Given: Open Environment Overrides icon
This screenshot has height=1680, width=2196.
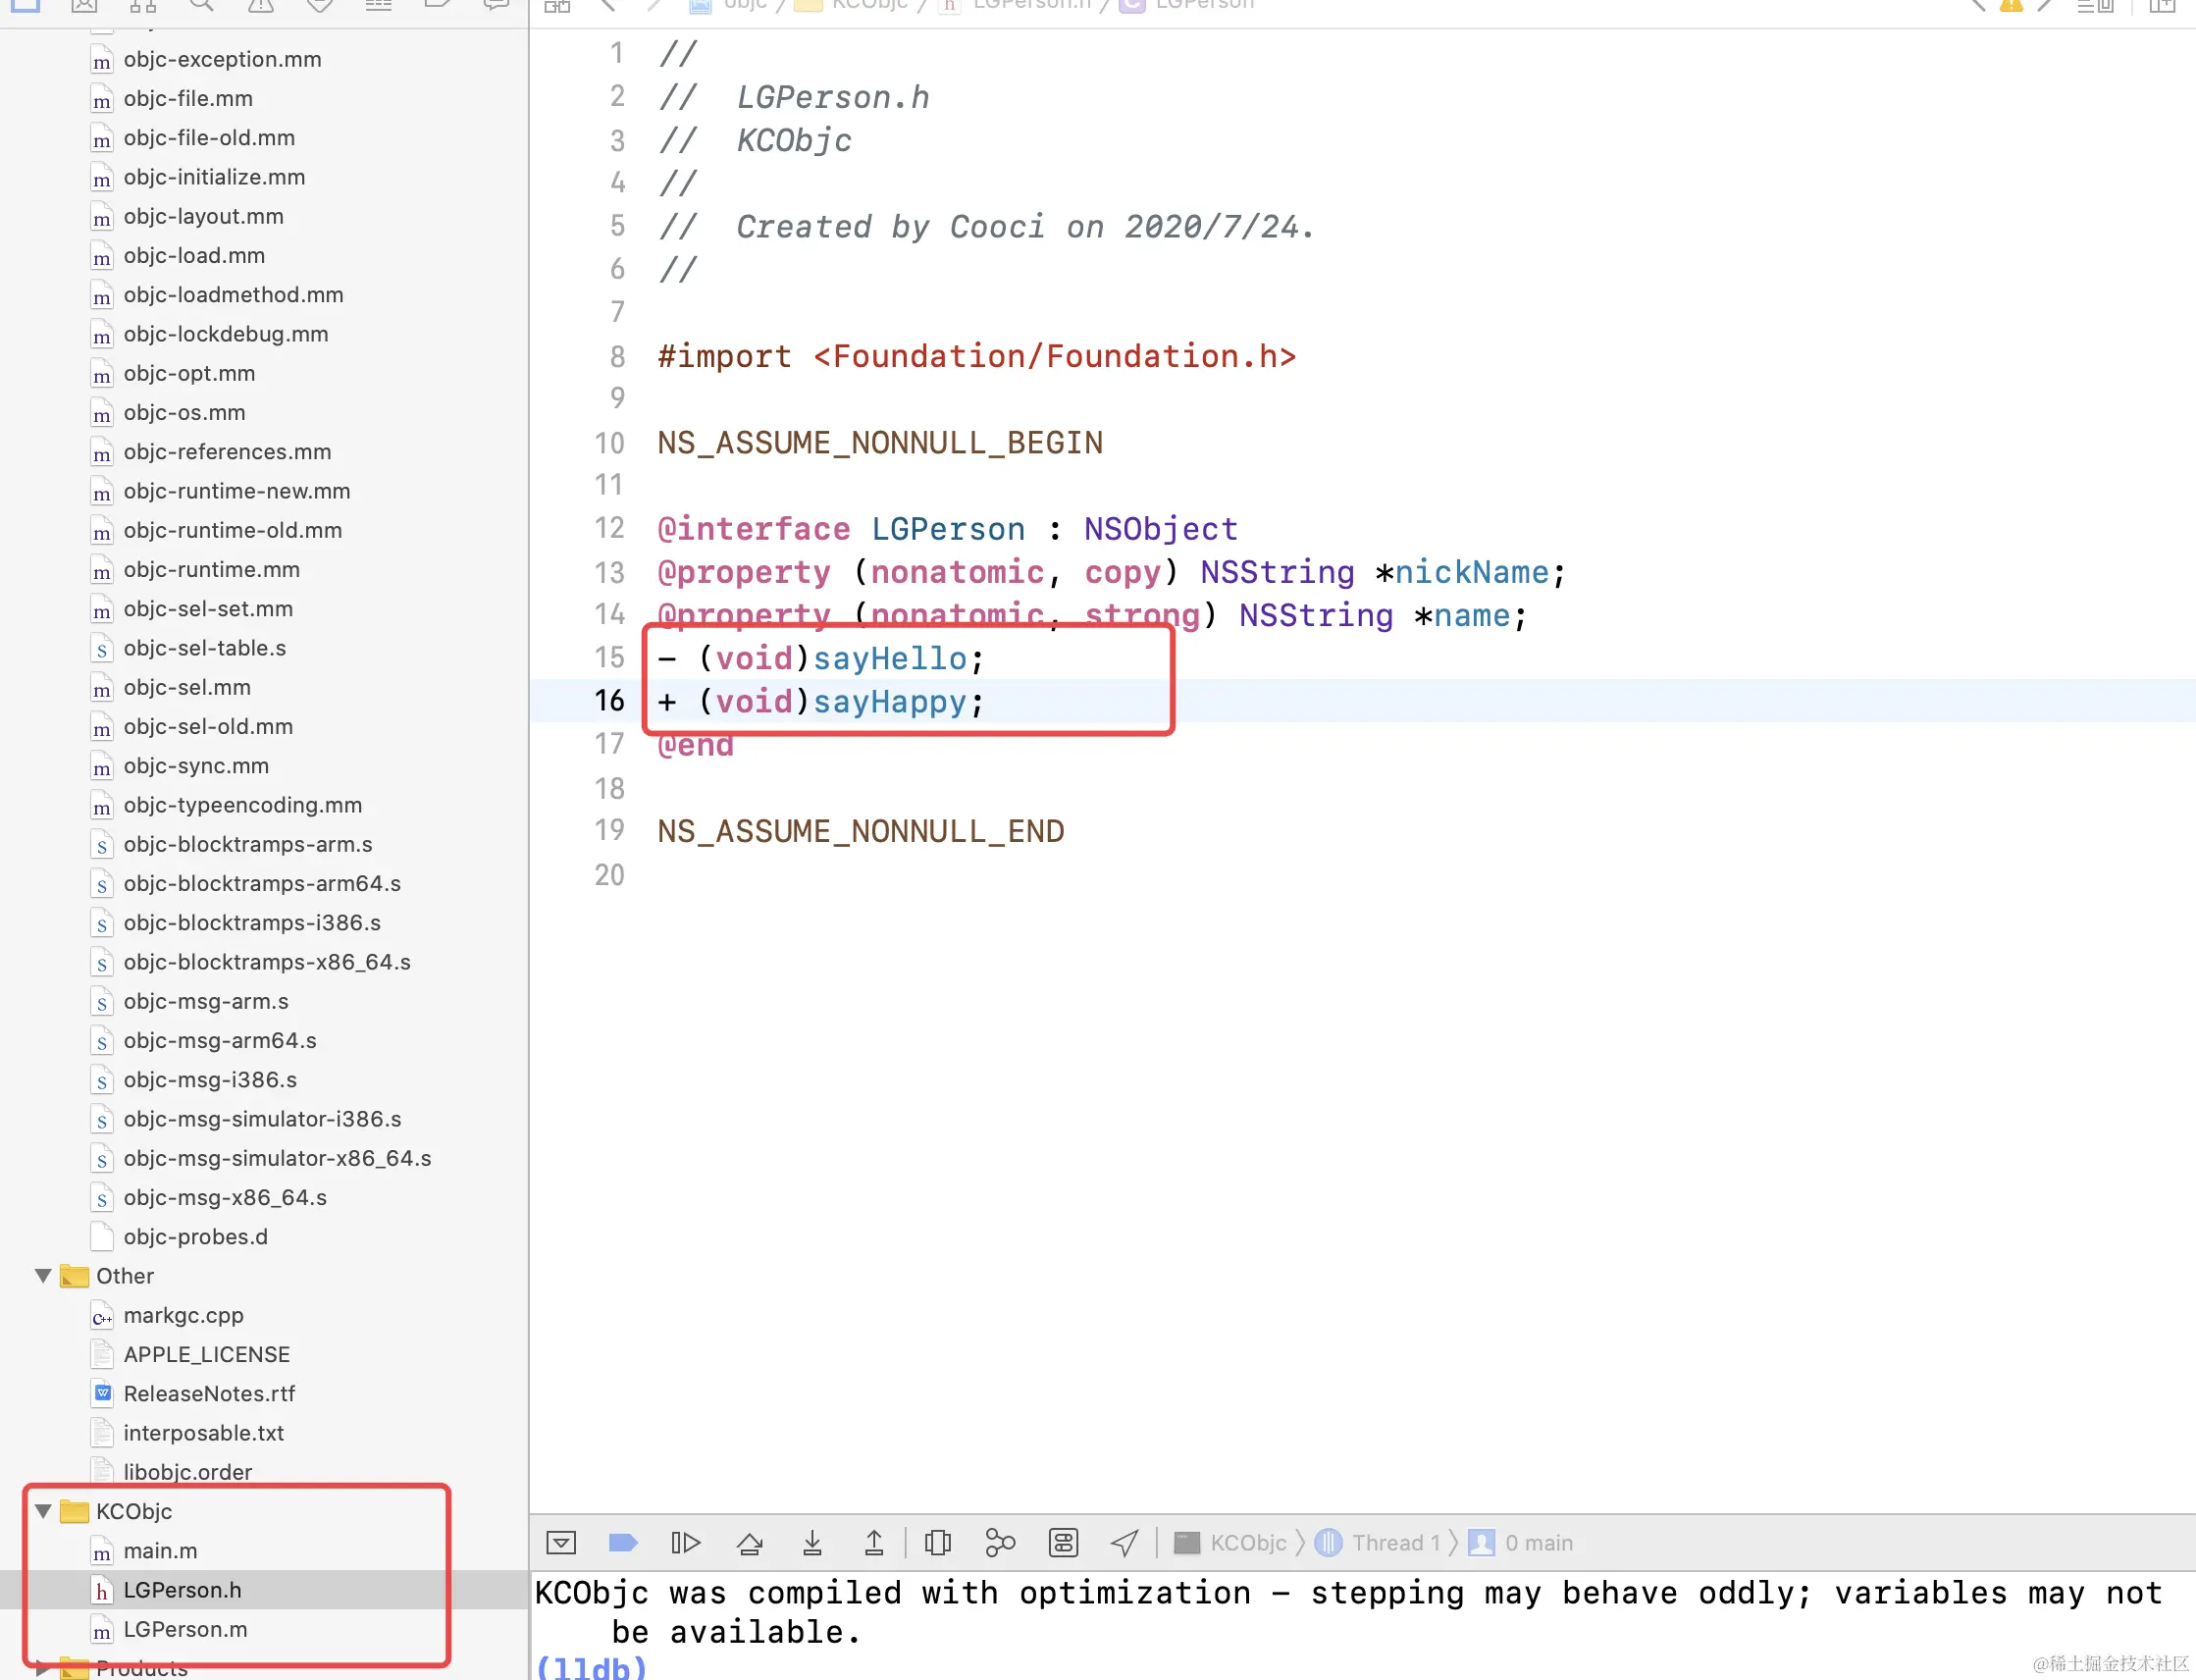Looking at the screenshot, I should (x=1063, y=1543).
